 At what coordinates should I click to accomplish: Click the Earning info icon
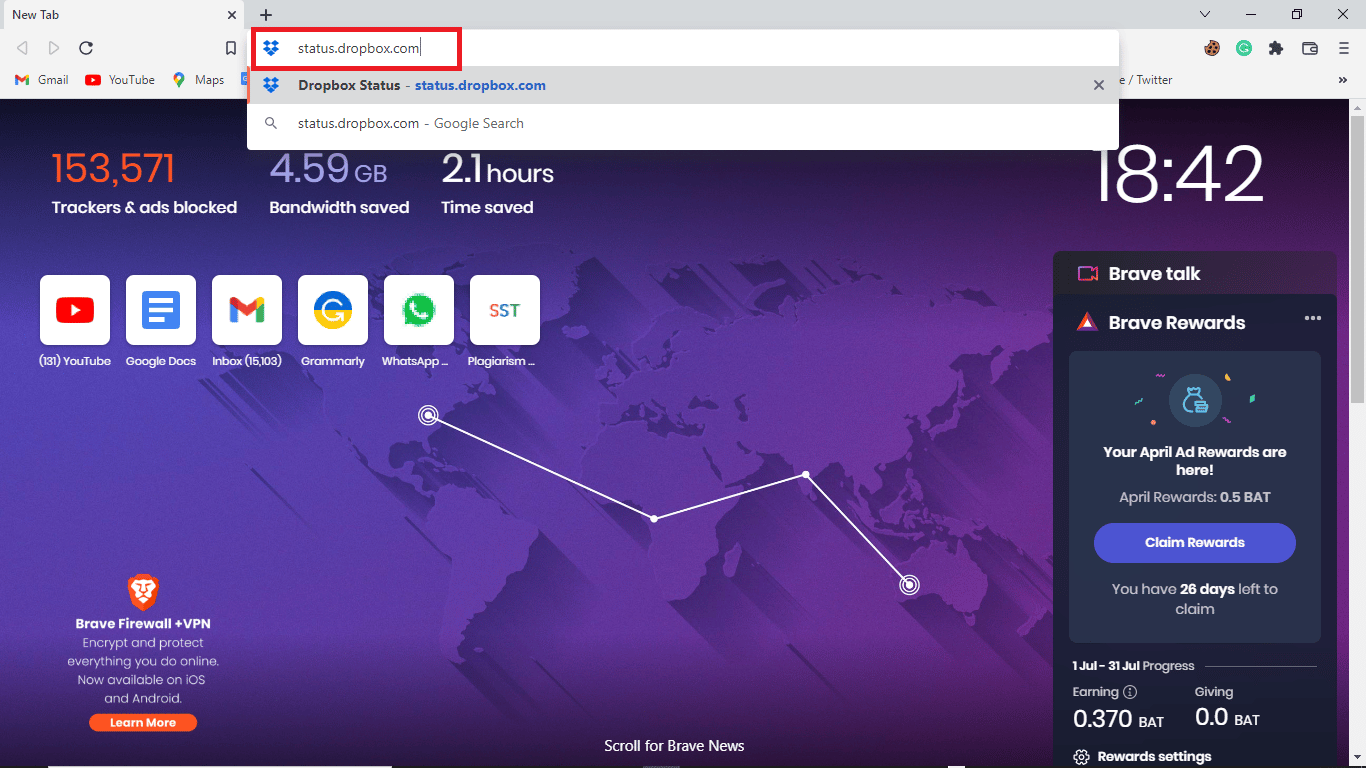pos(1130,692)
